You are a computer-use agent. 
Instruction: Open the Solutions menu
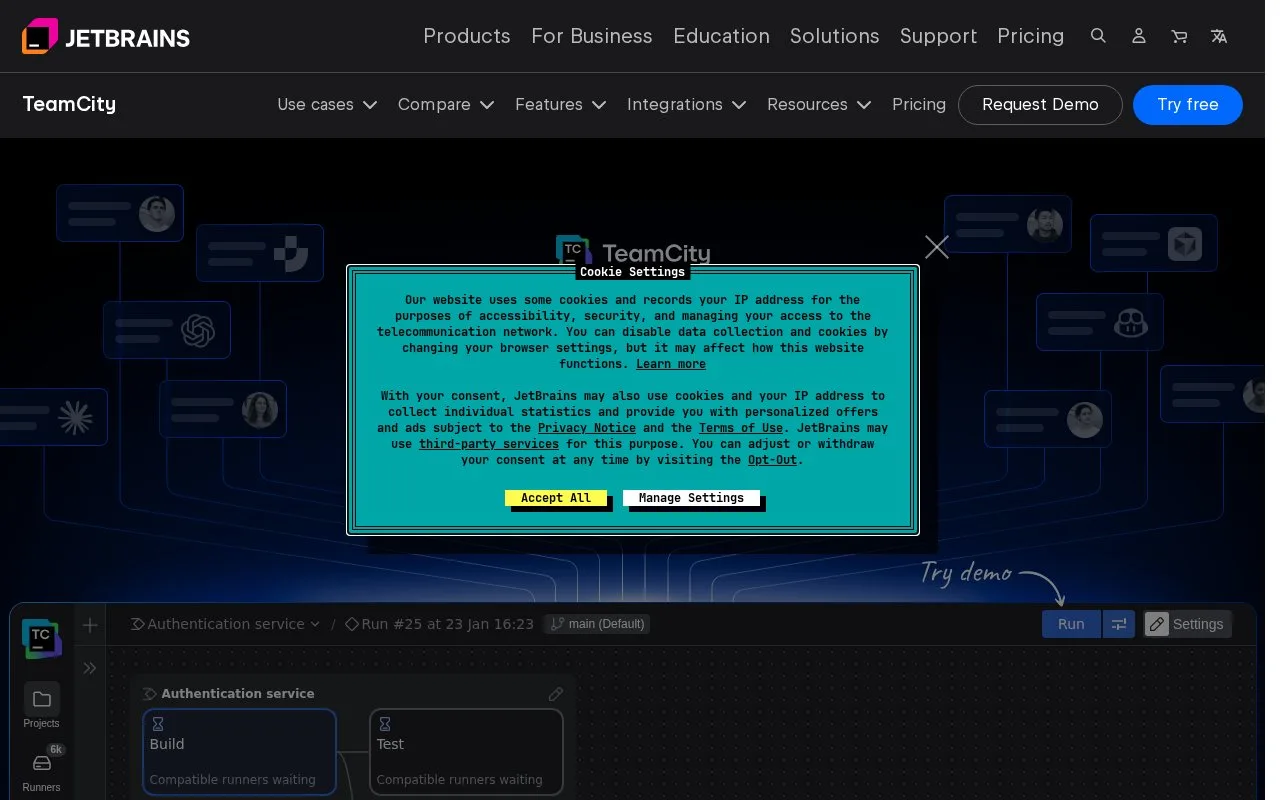tap(835, 36)
